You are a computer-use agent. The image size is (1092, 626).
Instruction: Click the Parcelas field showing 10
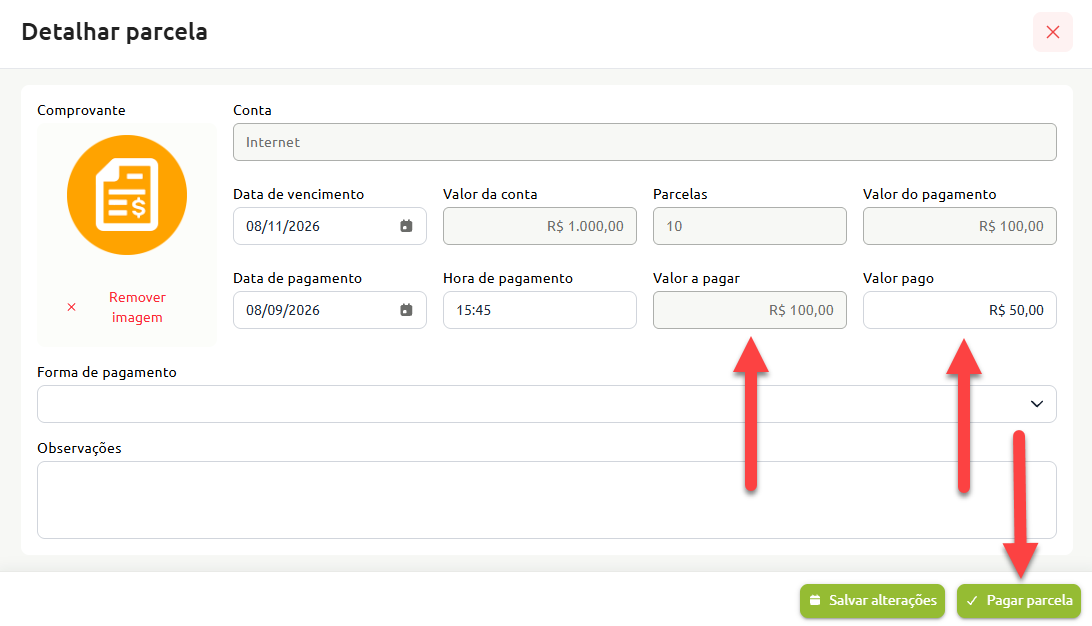tap(749, 226)
